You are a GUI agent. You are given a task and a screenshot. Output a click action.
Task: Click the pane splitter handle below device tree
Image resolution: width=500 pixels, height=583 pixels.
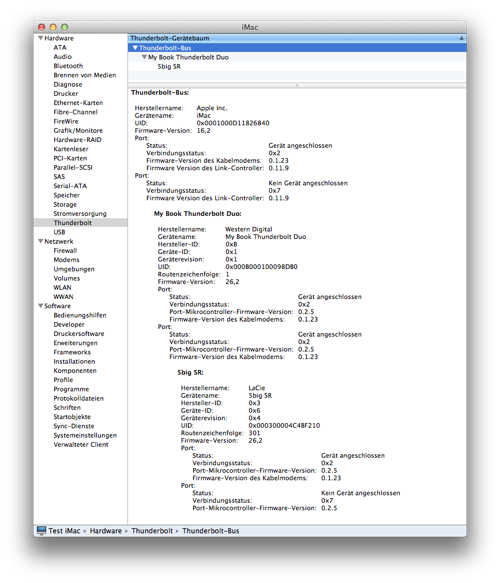coord(297,85)
